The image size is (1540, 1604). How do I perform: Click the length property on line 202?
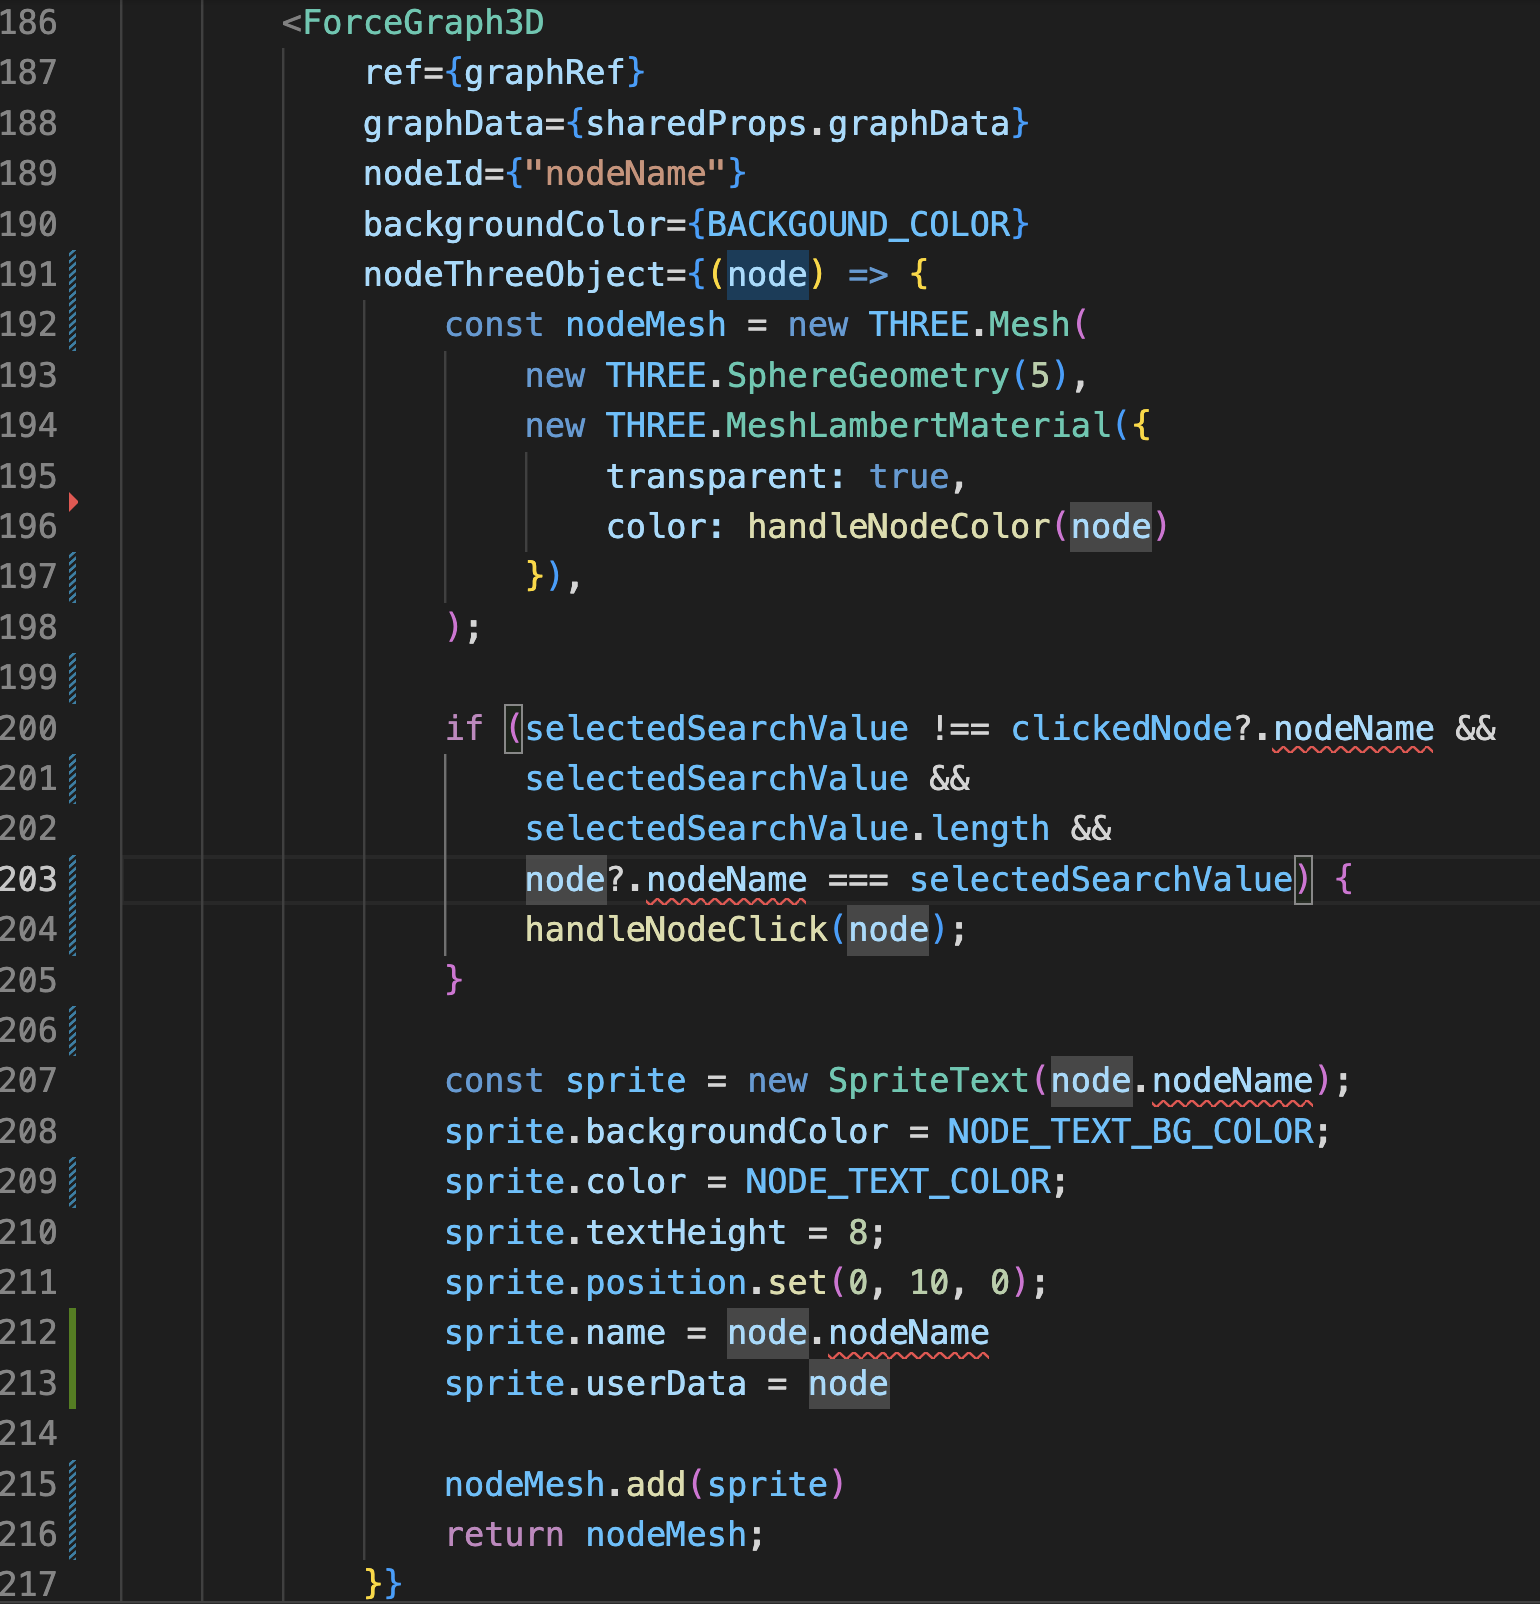[x=989, y=828]
